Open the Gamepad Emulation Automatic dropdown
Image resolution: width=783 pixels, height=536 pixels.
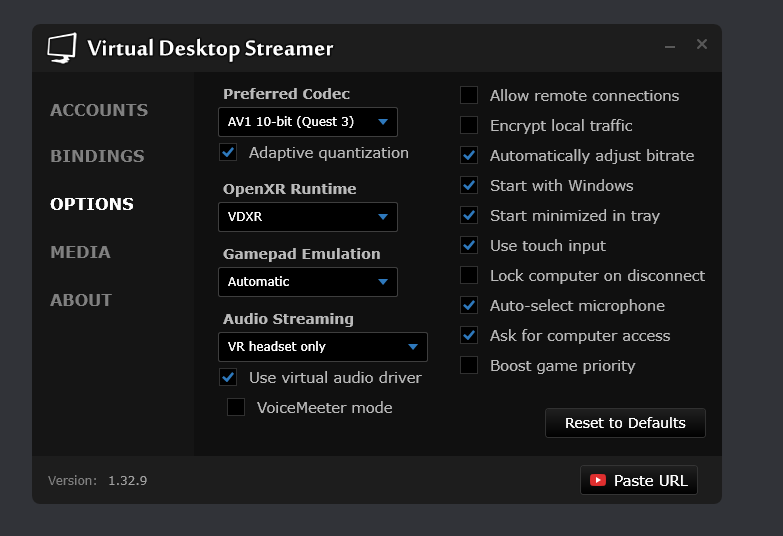pos(308,282)
